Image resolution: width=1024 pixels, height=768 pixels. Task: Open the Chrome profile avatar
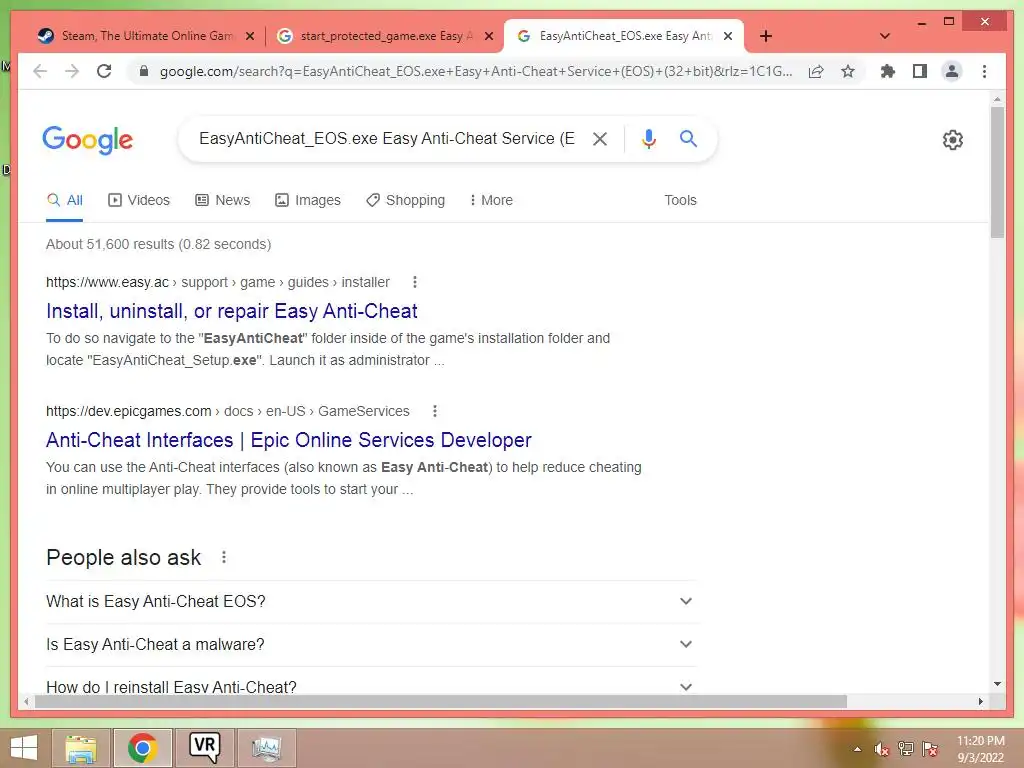(x=952, y=71)
